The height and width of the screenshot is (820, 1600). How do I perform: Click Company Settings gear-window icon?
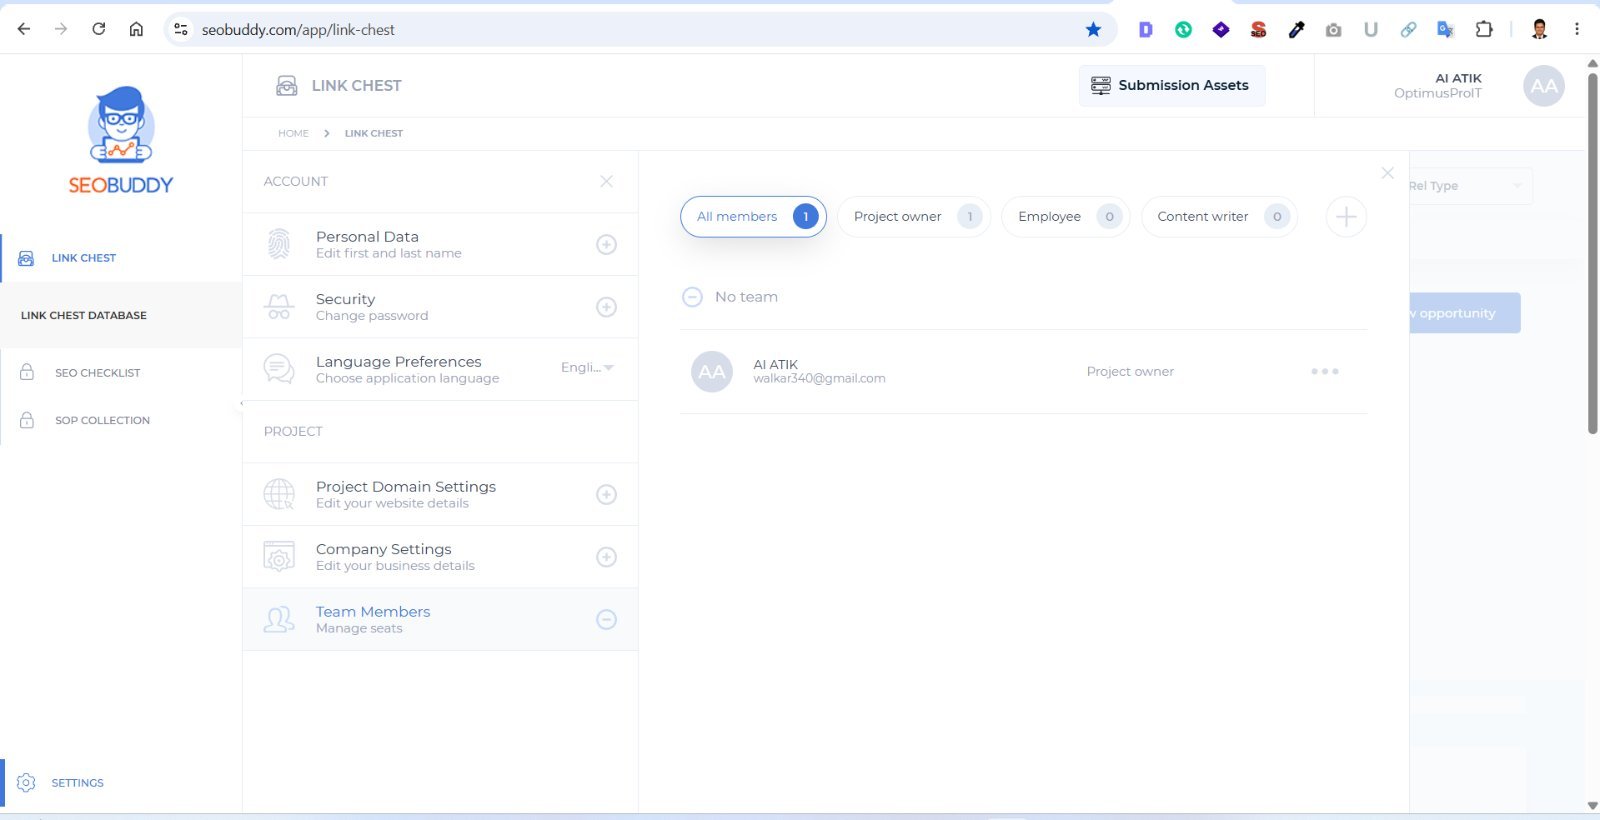tap(279, 557)
